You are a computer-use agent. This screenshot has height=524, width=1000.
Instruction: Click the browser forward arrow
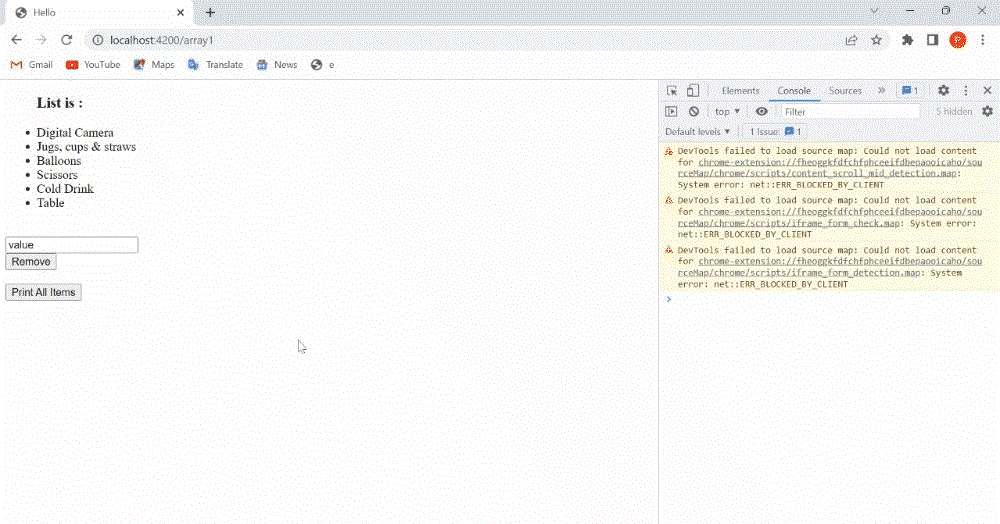click(x=41, y=40)
